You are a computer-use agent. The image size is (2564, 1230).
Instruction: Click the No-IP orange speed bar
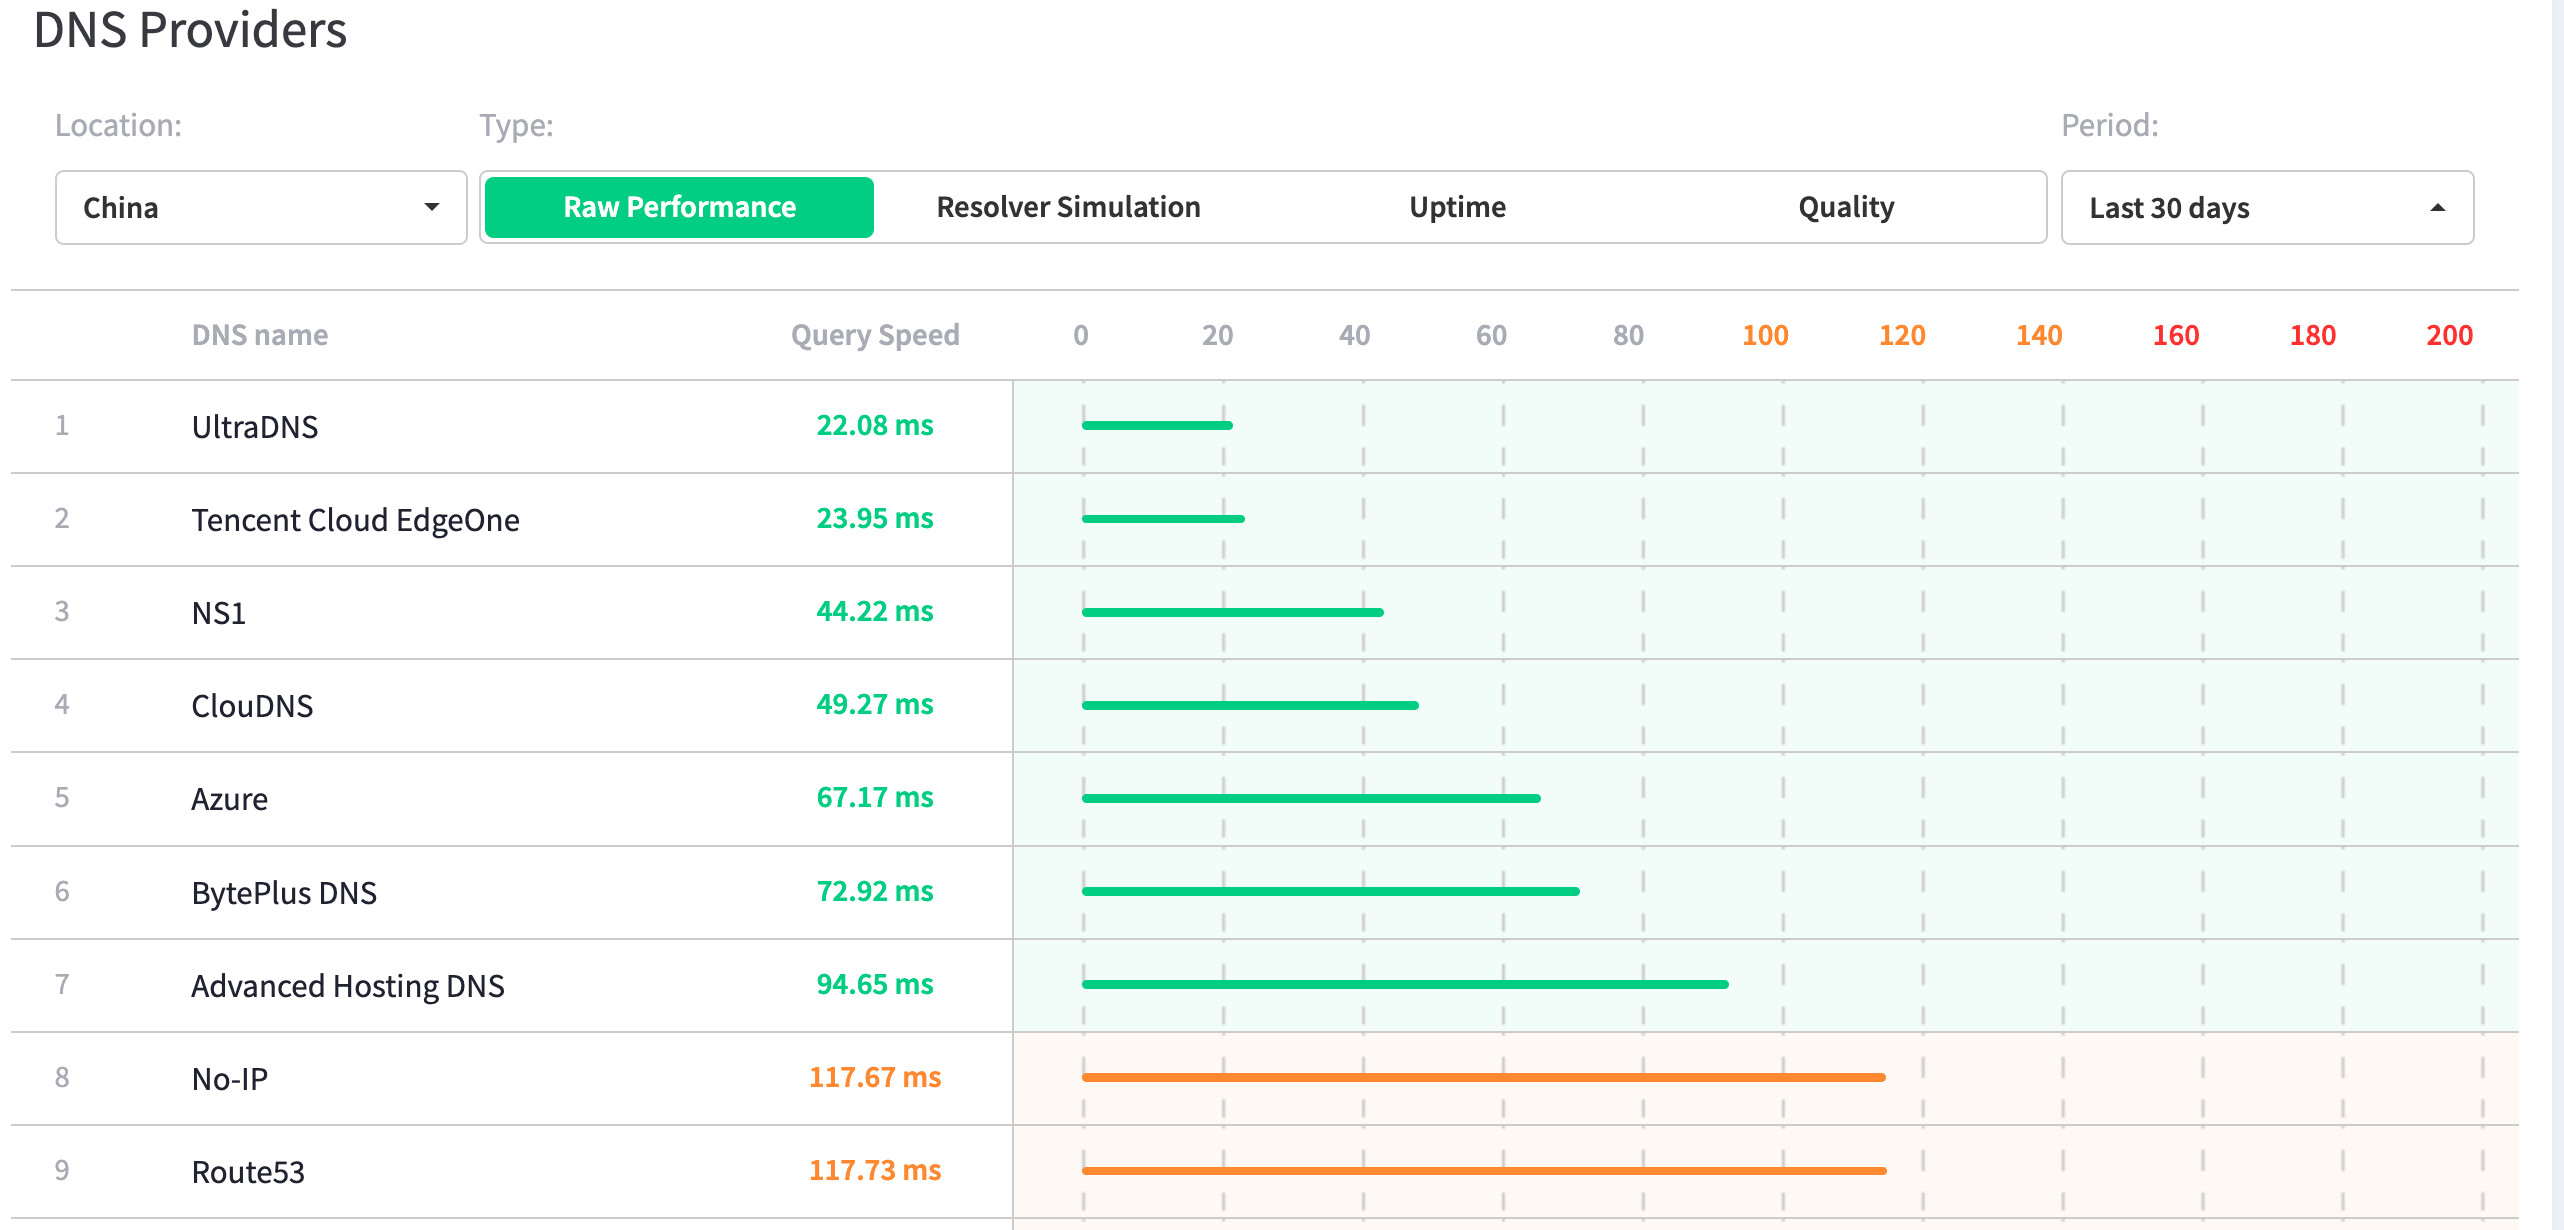point(1482,1077)
